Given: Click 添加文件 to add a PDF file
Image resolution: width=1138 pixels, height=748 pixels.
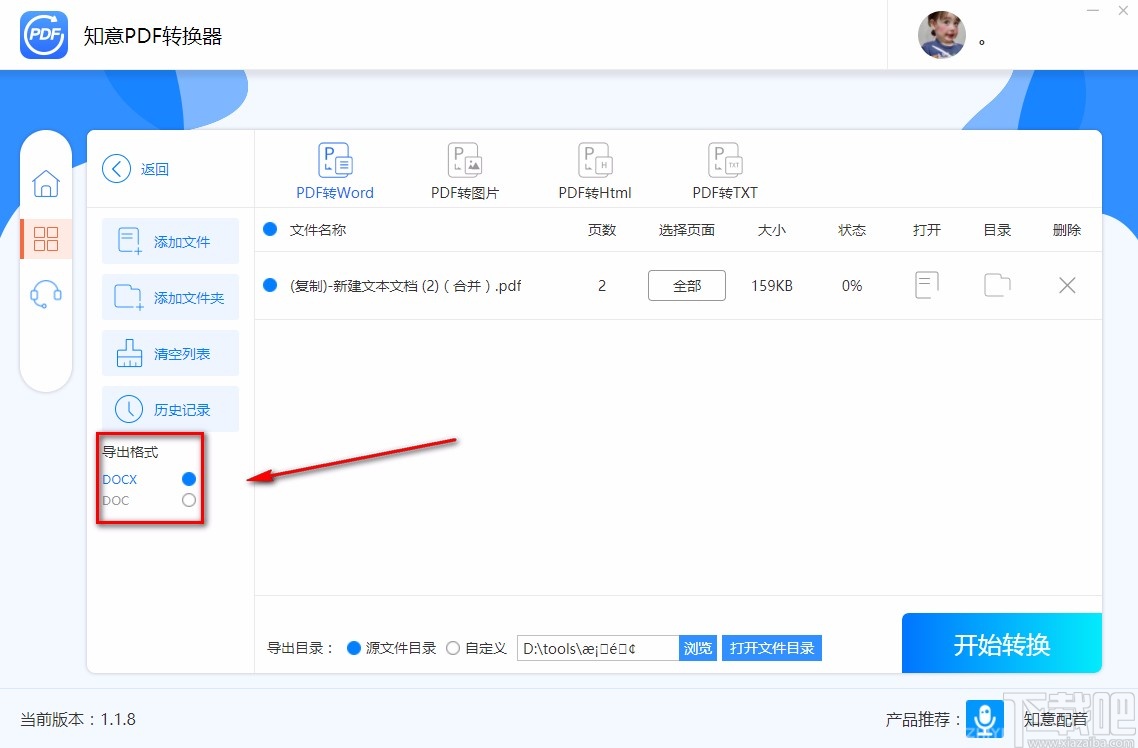Looking at the screenshot, I should 170,240.
